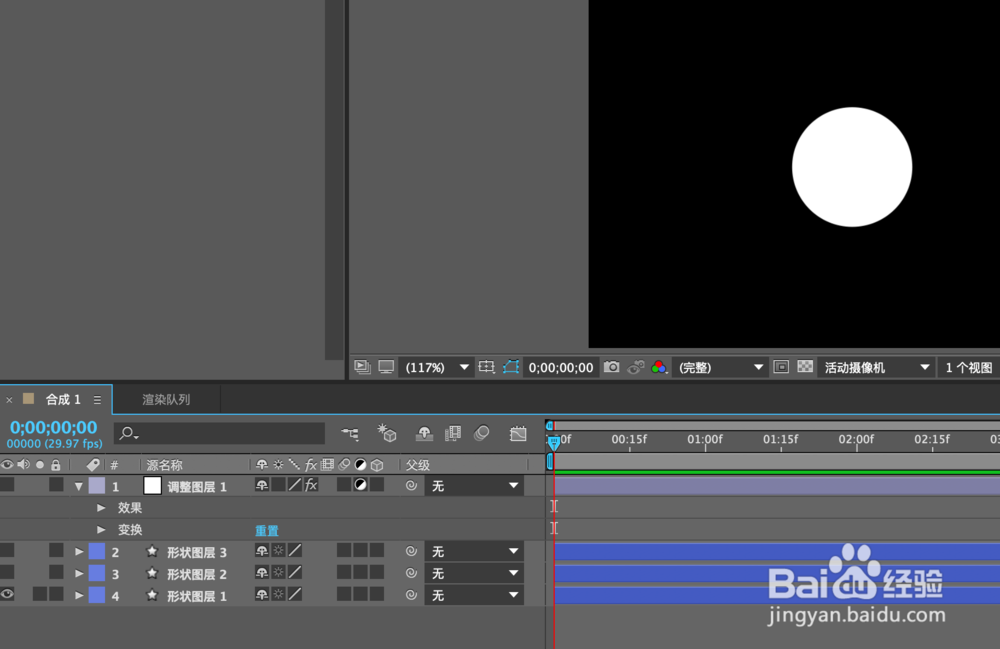This screenshot has height=649, width=1000.
Task: Click the 源名称 column header
Action: pos(164,465)
